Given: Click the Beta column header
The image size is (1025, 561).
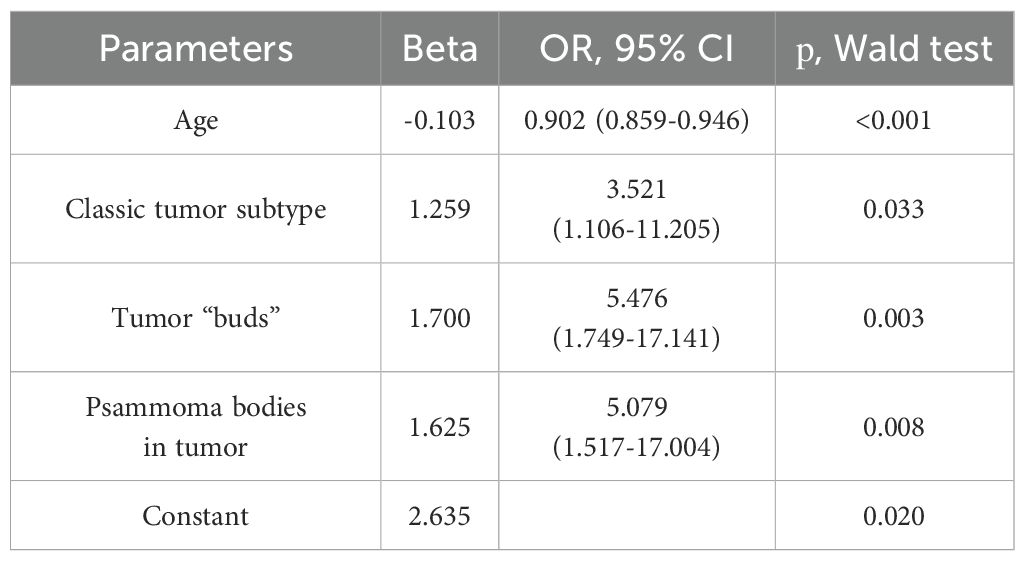Looking at the screenshot, I should pyautogui.click(x=439, y=49).
